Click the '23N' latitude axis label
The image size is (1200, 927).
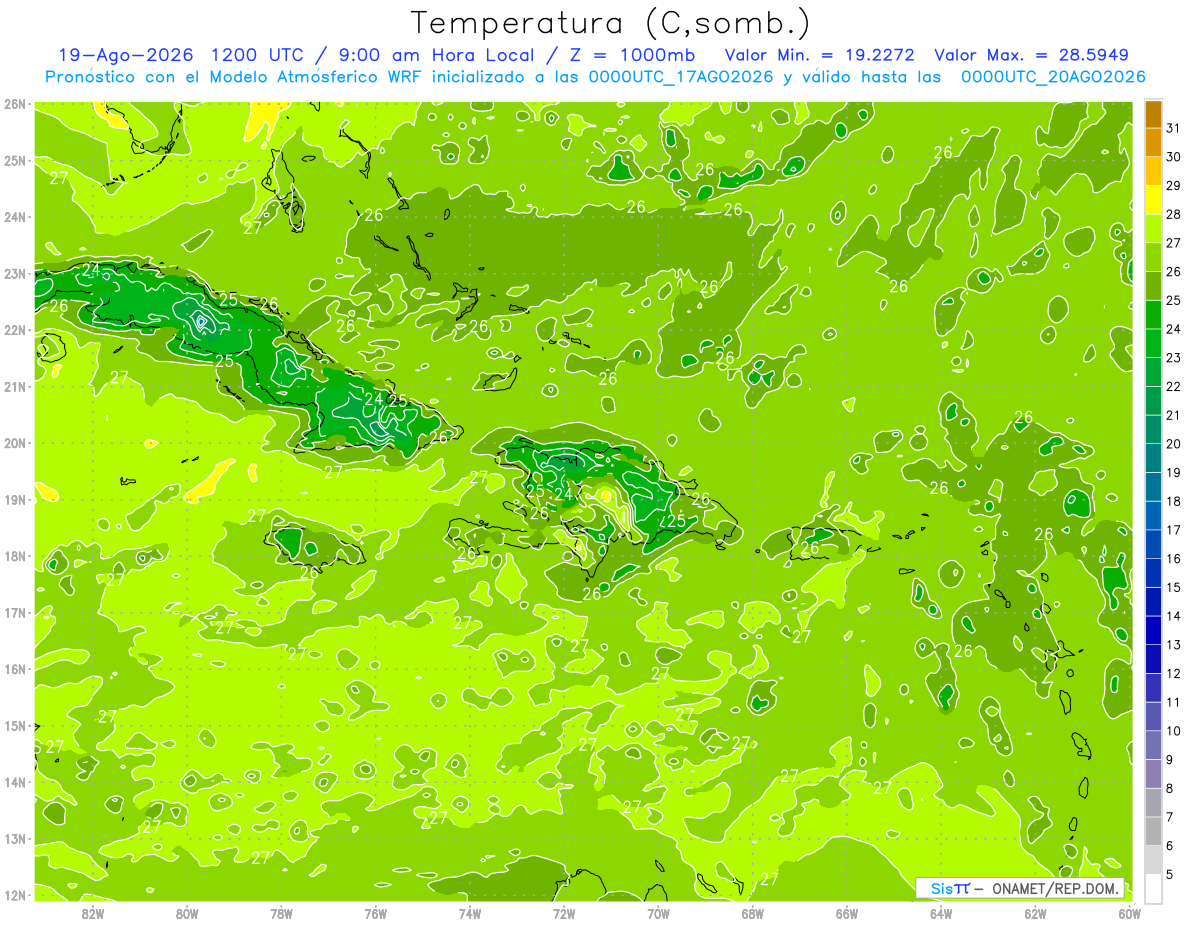[15, 273]
